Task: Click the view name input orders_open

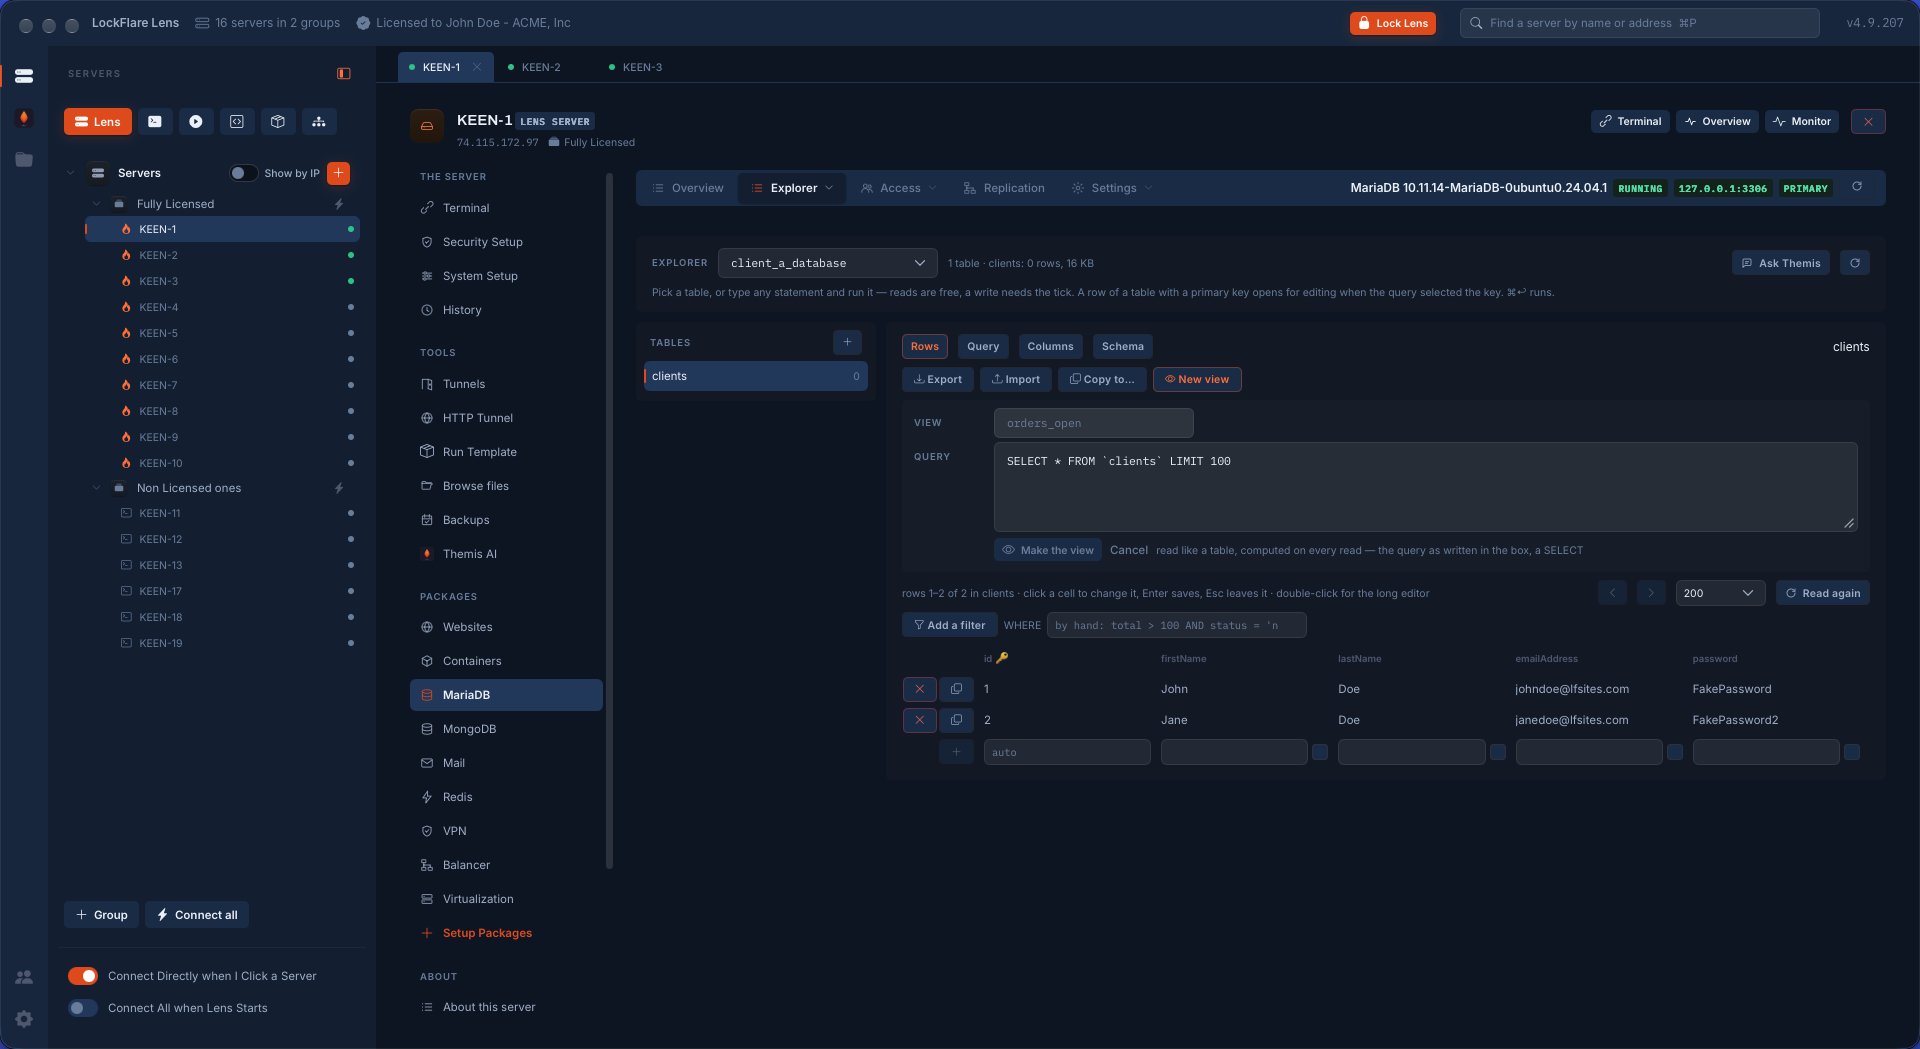Action: (1094, 423)
